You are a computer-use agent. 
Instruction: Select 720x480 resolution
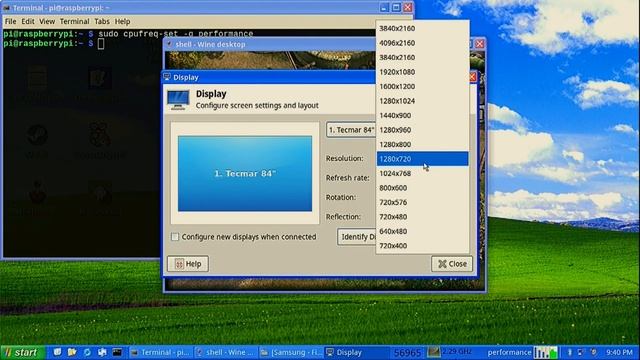coord(422,217)
